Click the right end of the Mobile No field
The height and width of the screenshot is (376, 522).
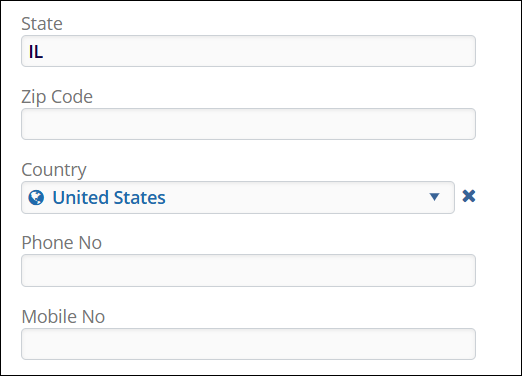(x=460, y=344)
